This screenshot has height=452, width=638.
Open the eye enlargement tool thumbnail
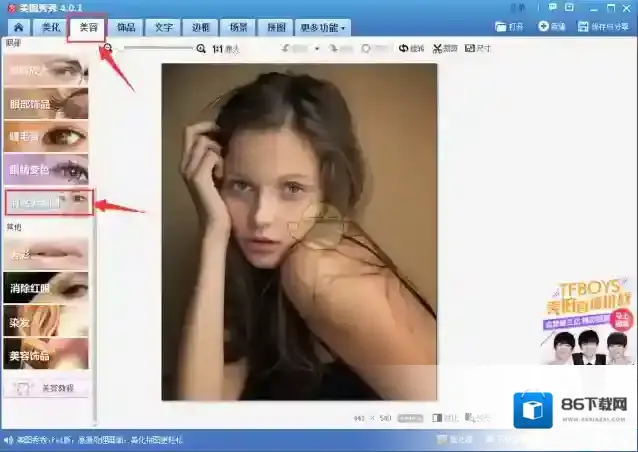[x=46, y=70]
